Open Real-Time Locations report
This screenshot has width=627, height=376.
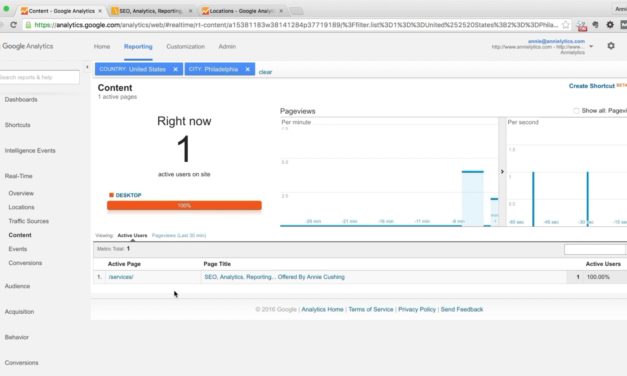coord(22,207)
